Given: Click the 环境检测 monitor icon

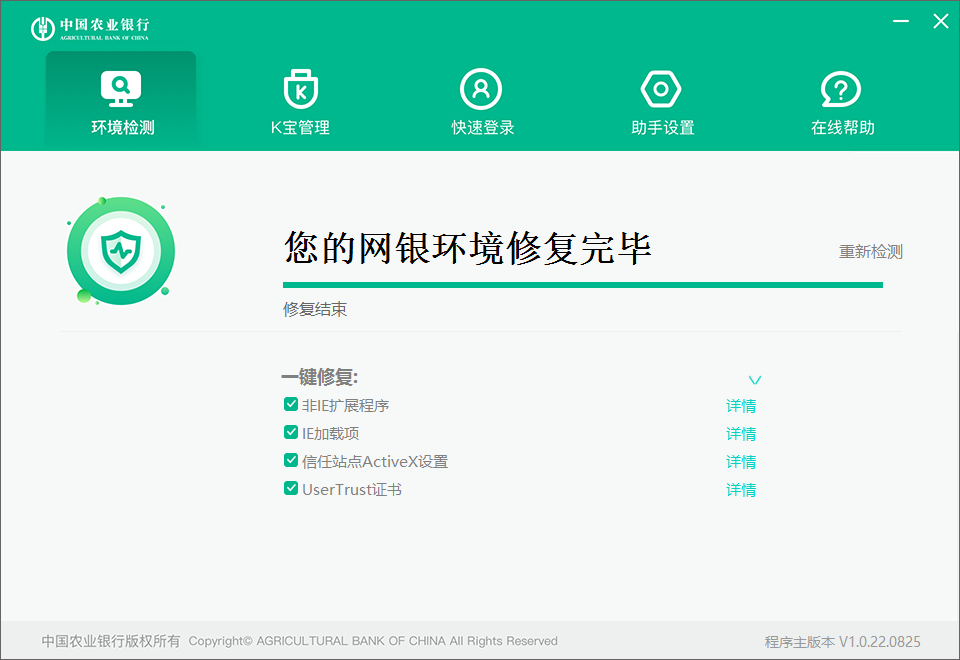Looking at the screenshot, I should tap(121, 89).
